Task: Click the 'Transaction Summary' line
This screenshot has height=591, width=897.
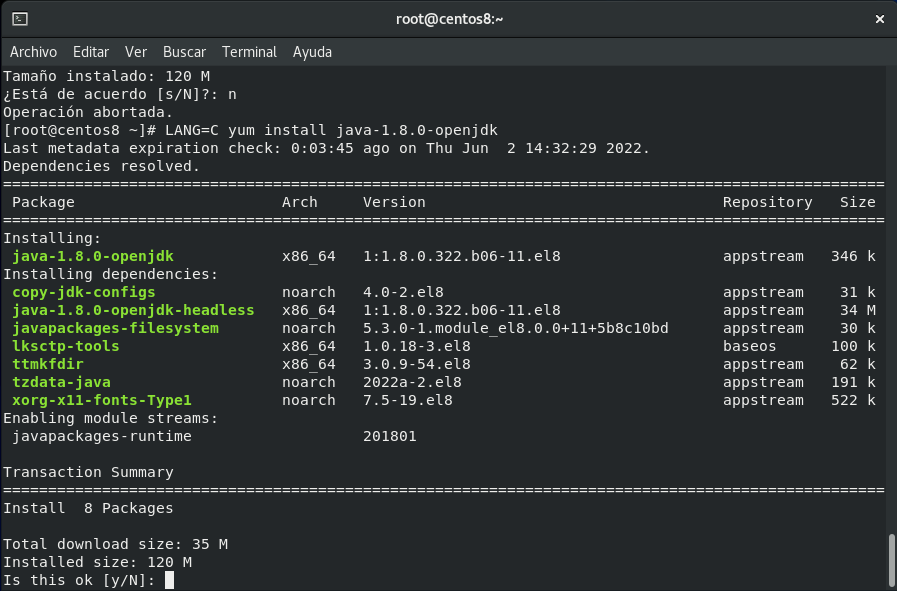Action: (88, 473)
